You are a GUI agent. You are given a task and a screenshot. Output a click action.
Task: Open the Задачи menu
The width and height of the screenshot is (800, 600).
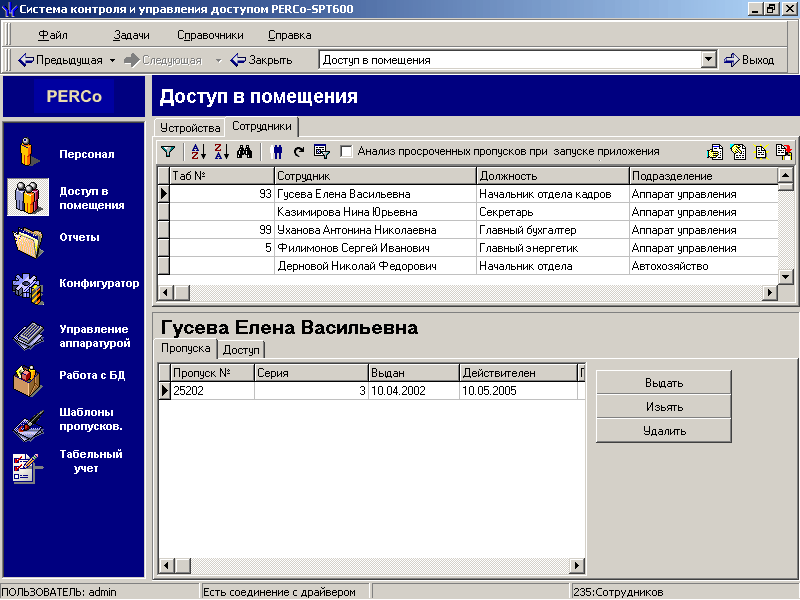[x=131, y=35]
